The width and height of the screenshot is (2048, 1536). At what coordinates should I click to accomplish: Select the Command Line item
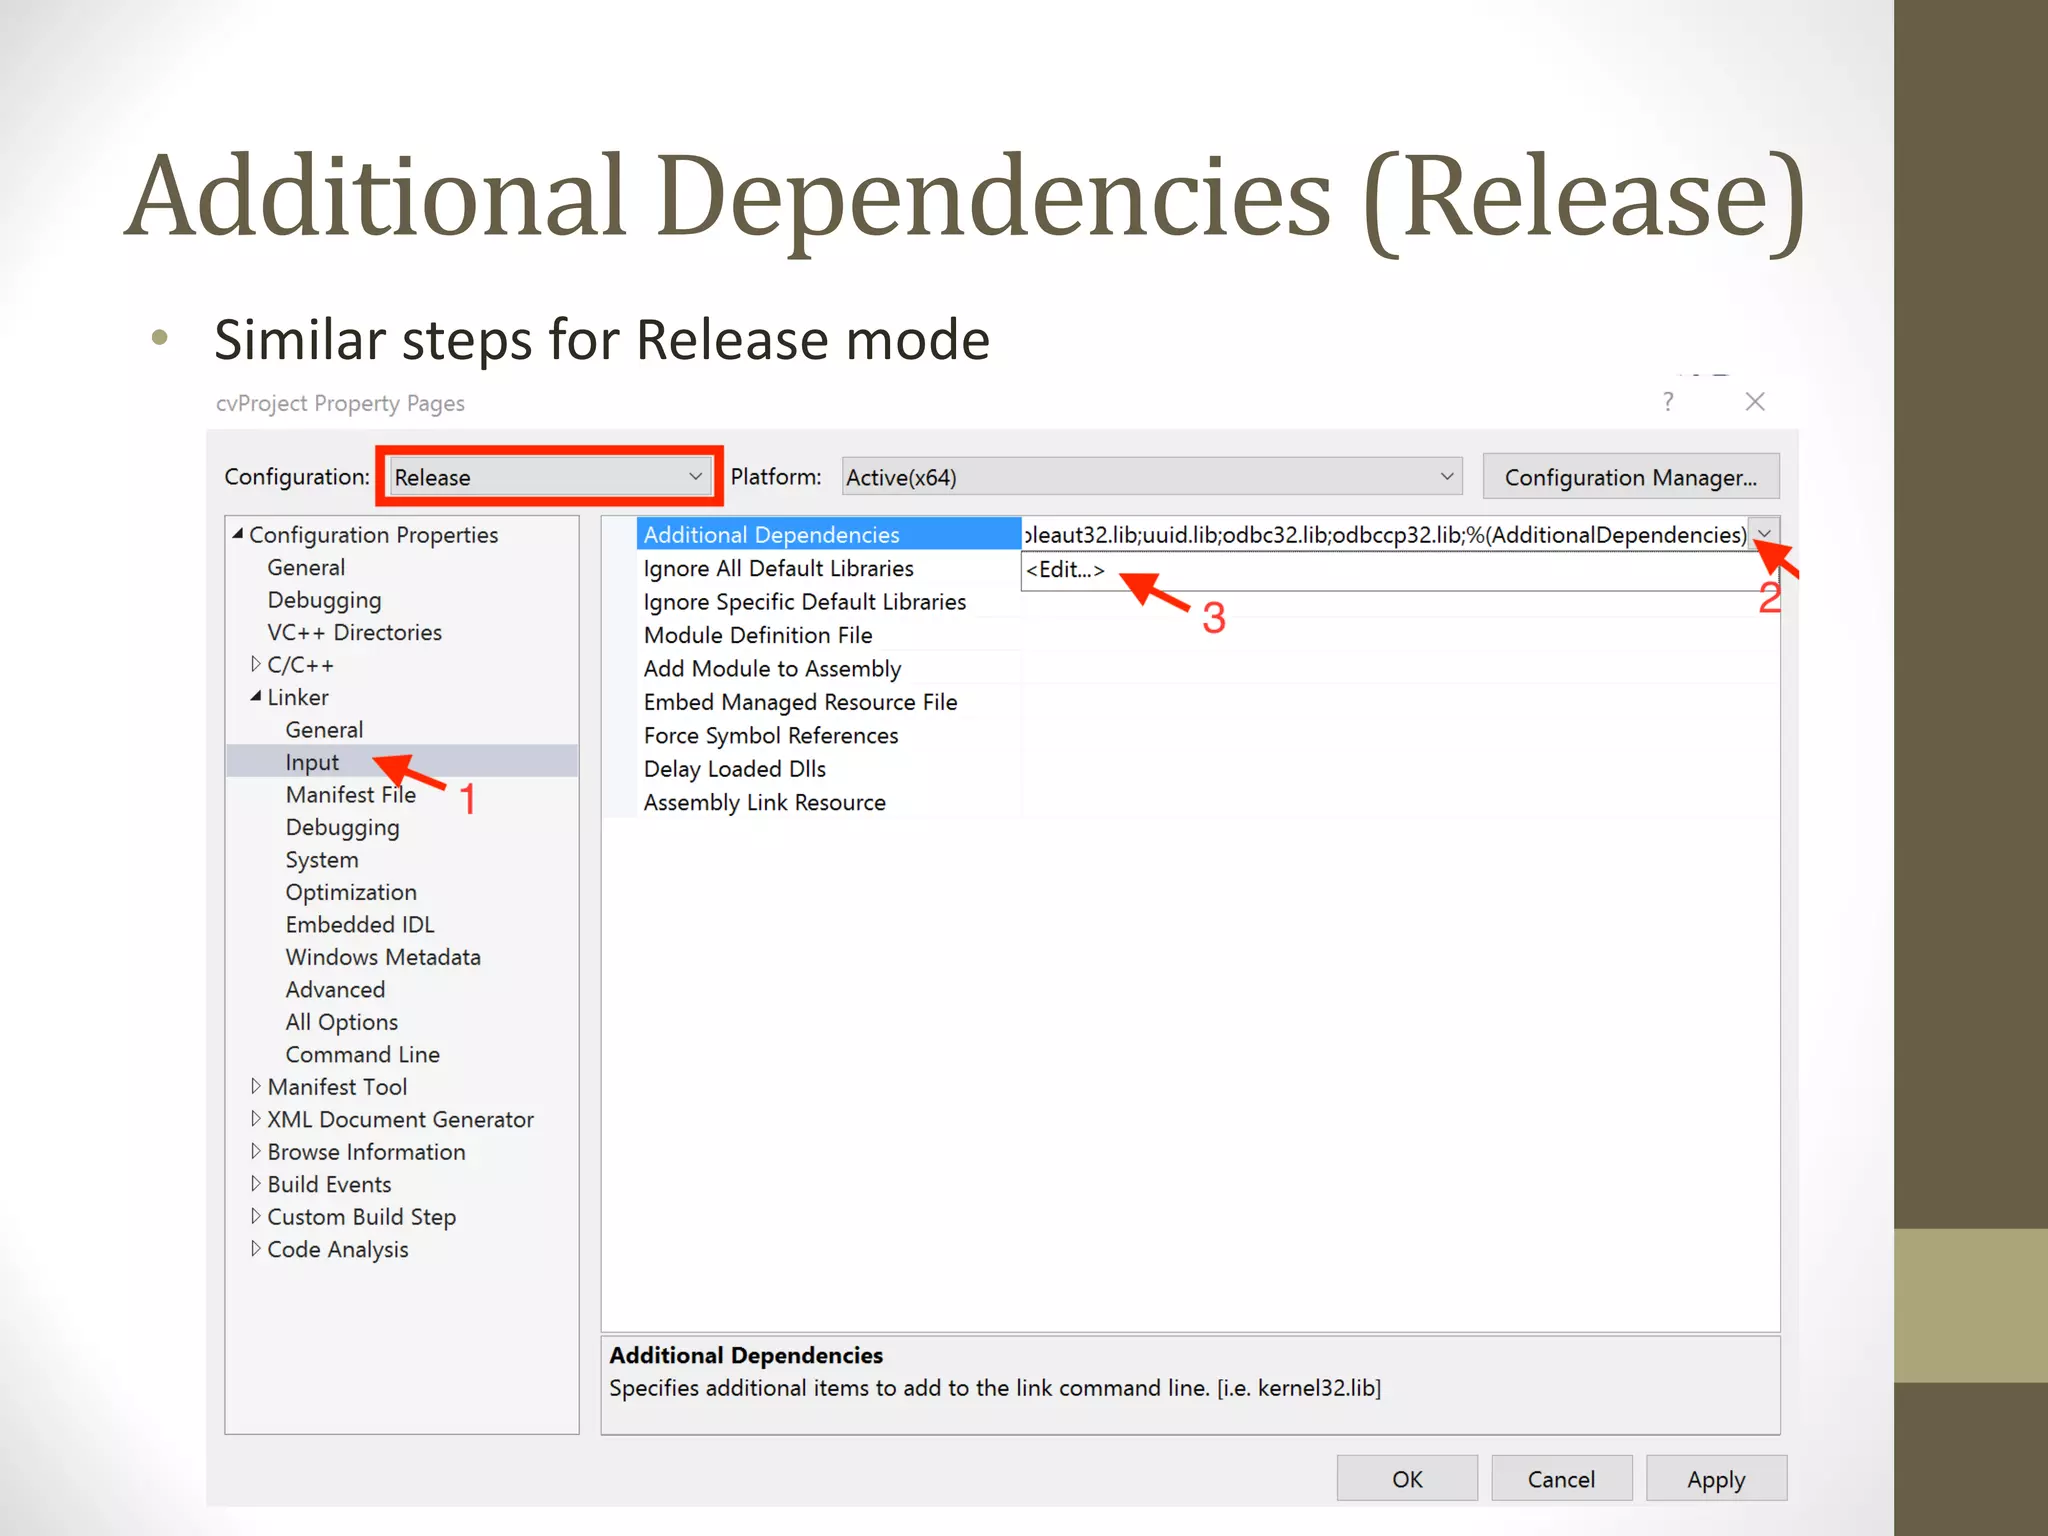point(362,1054)
